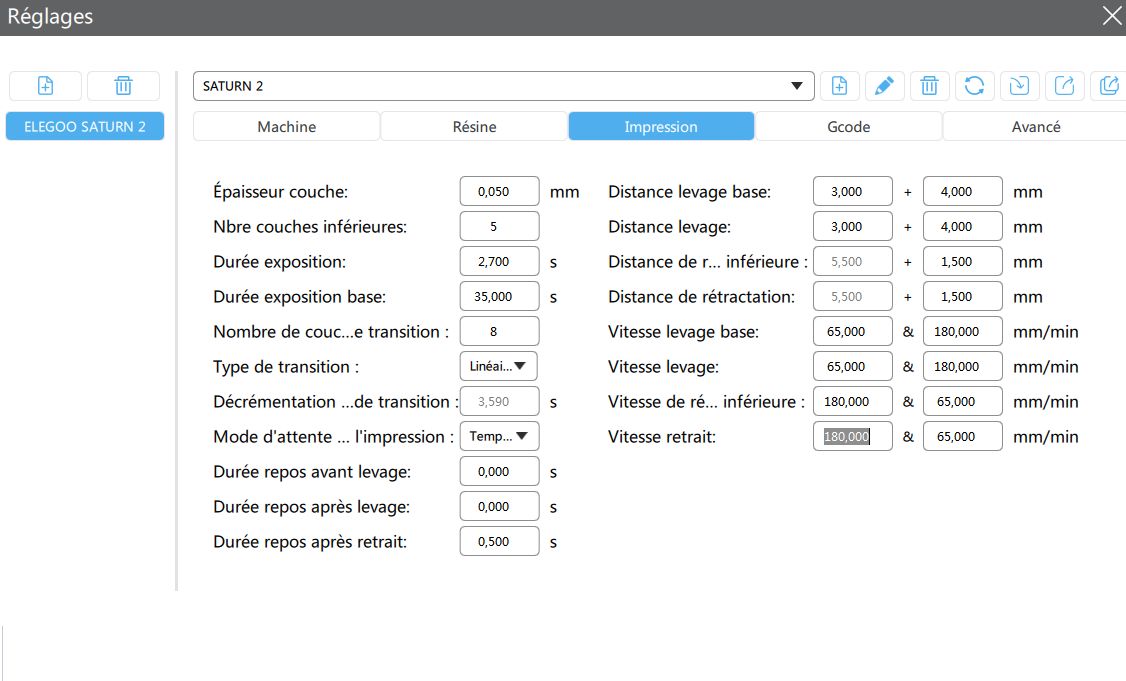Switch to the Machine tab
Screen dimensions: 1126x681
click(286, 127)
